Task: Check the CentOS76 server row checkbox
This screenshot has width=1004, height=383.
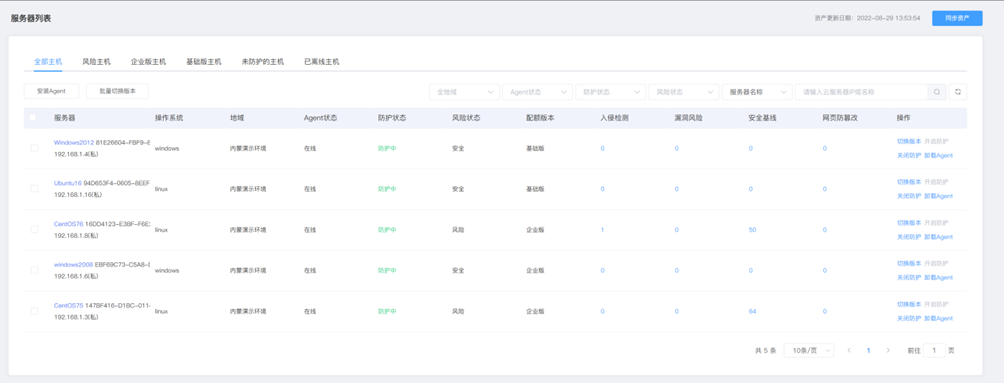Action: (35, 229)
